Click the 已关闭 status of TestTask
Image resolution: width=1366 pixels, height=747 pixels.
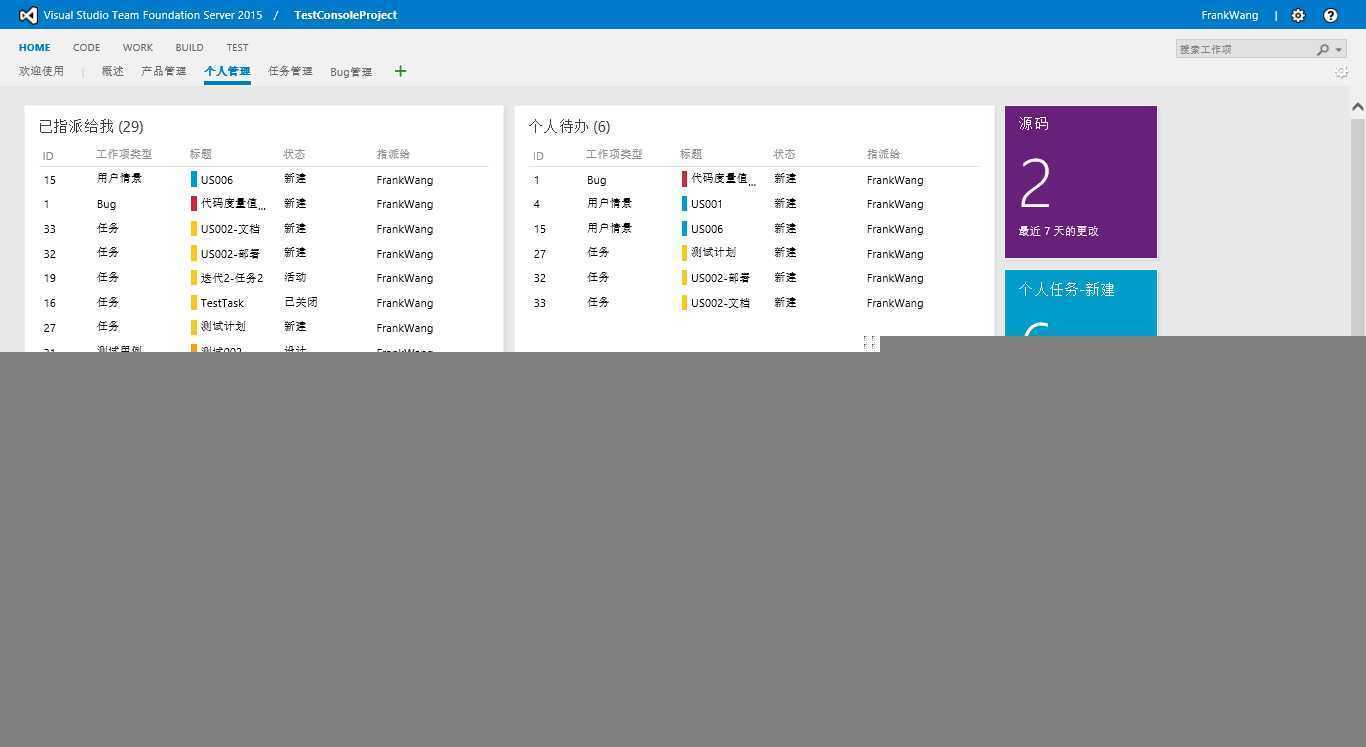300,302
